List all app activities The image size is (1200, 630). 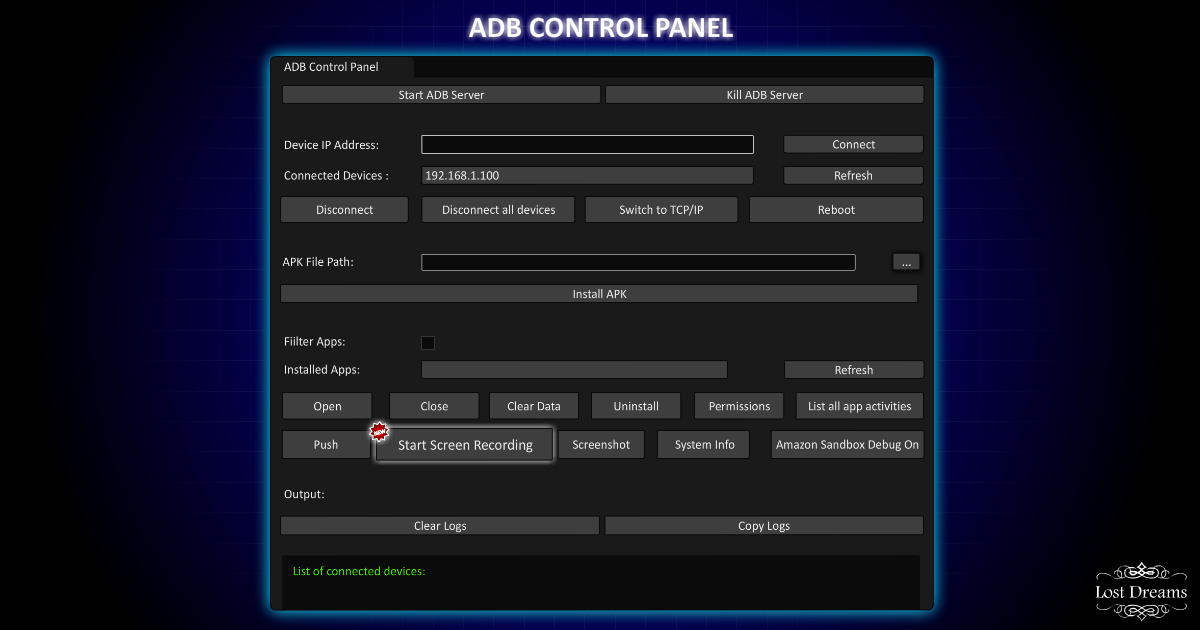pos(859,406)
